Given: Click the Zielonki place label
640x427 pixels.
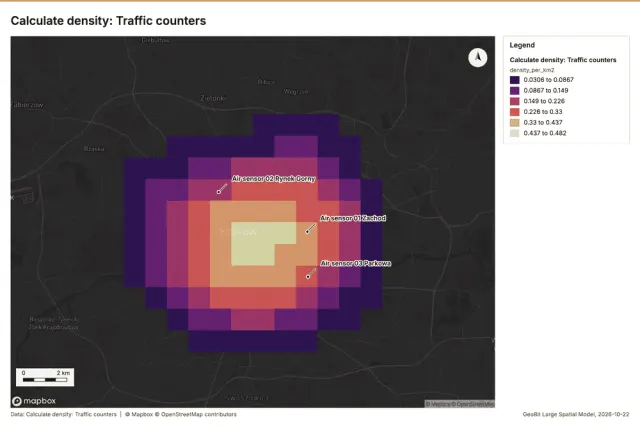Looking at the screenshot, I should (x=213, y=98).
